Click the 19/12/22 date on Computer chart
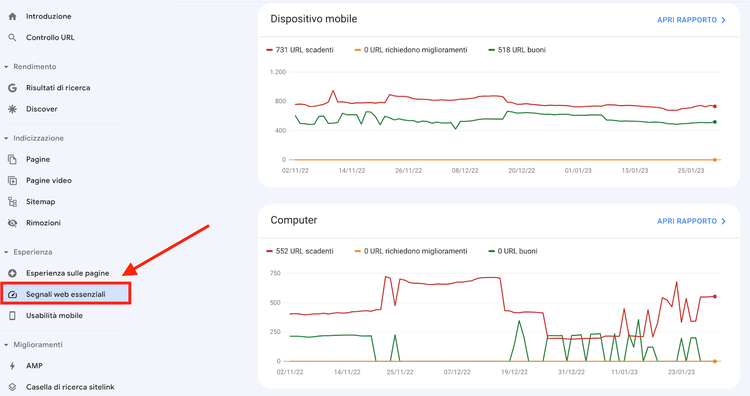Image resolution: width=750 pixels, height=396 pixels. 514,372
